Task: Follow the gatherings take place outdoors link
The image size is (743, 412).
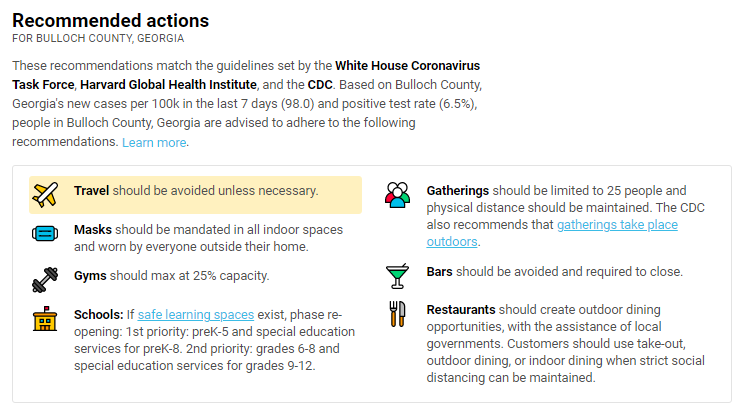Action: pyautogui.click(x=552, y=233)
